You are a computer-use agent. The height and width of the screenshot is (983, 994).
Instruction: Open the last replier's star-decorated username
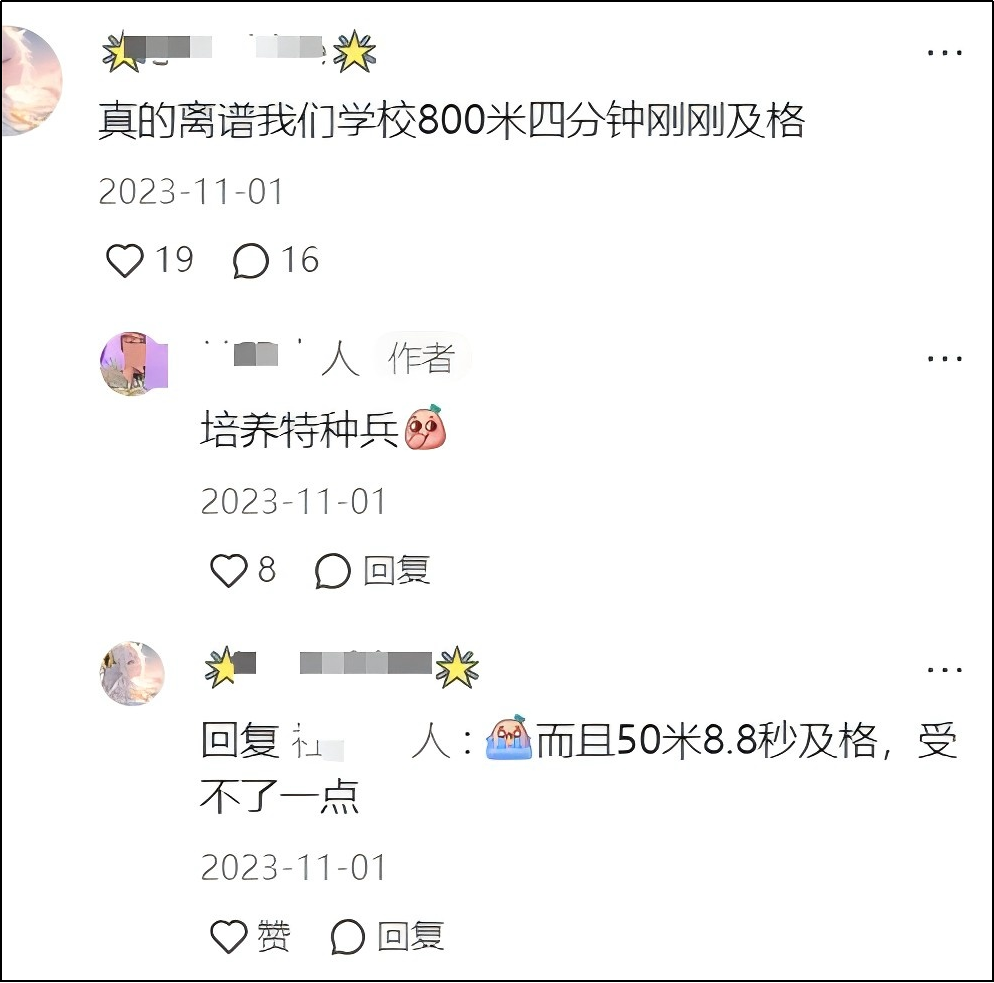(342, 667)
